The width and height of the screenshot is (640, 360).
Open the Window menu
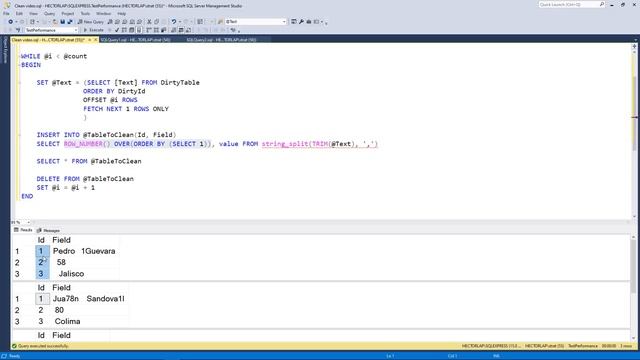point(104,13)
